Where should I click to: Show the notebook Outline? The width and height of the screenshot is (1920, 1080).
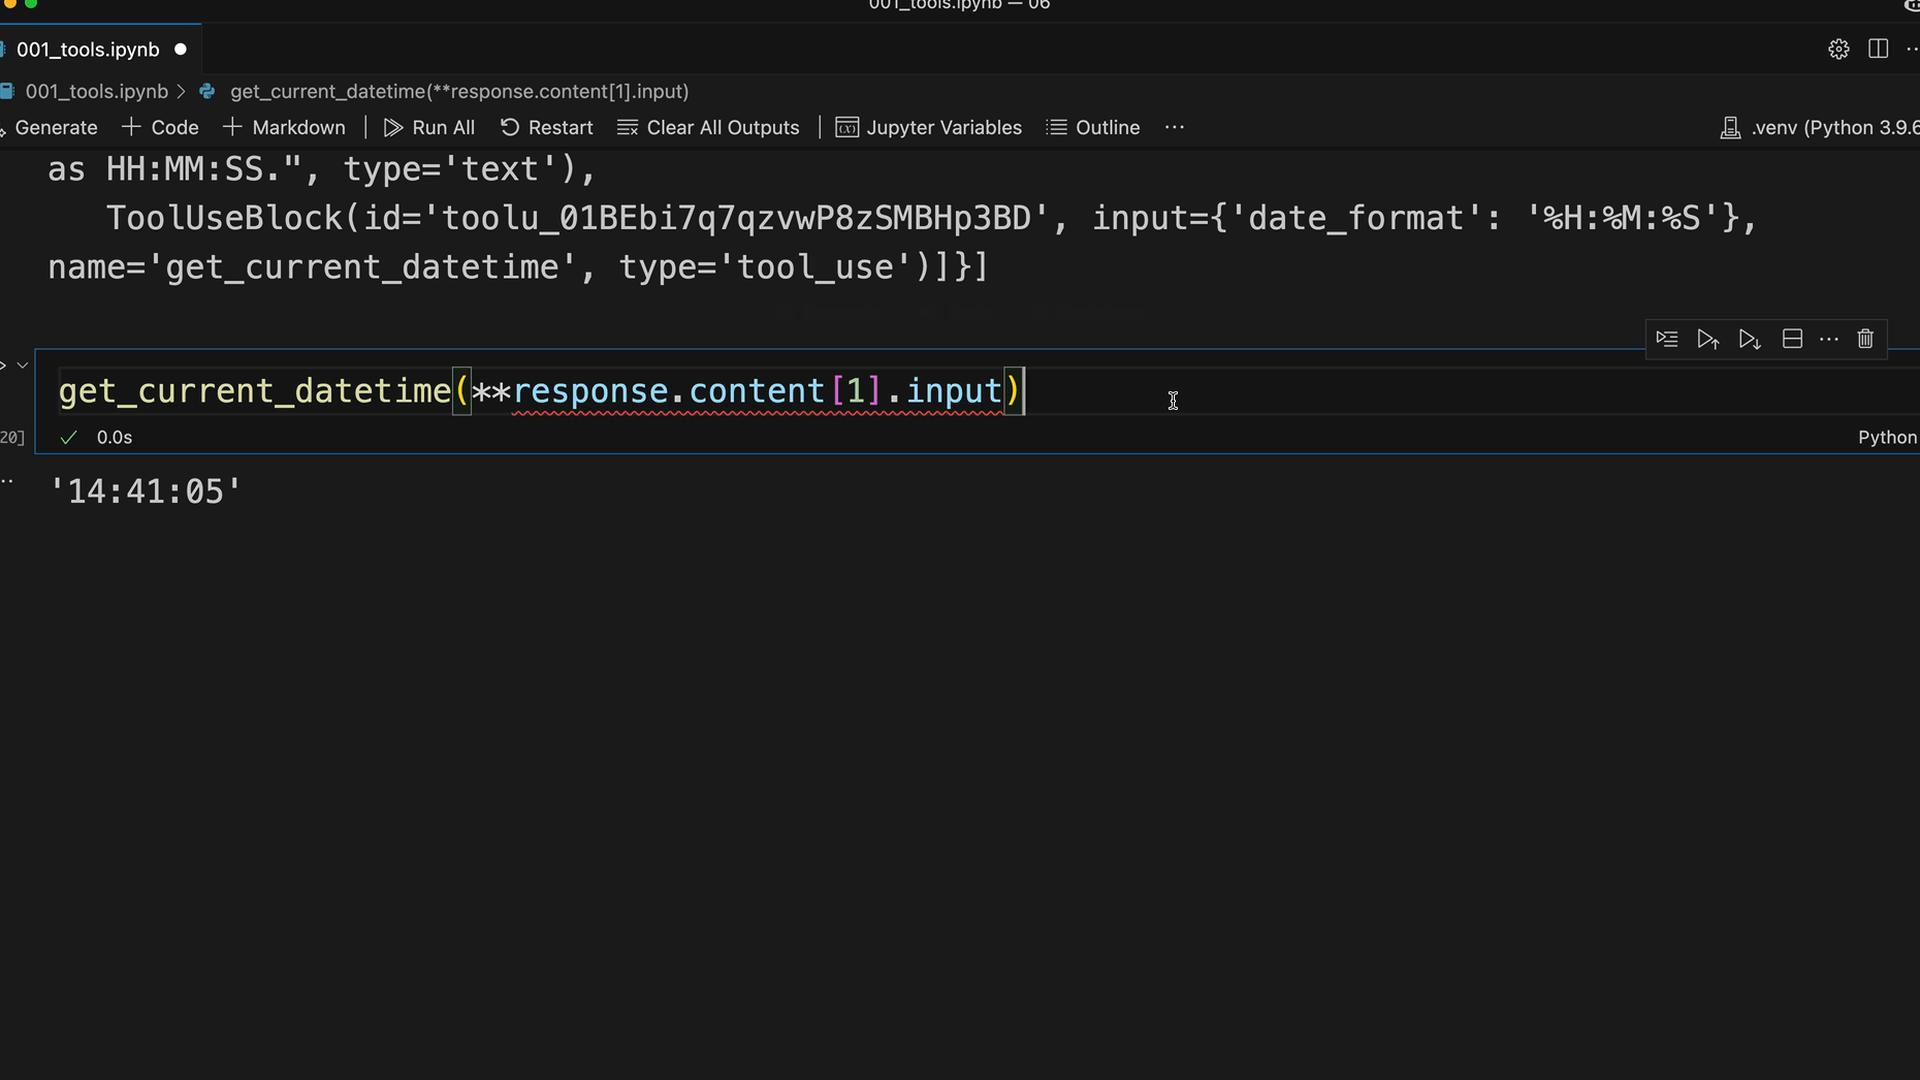click(x=1093, y=127)
